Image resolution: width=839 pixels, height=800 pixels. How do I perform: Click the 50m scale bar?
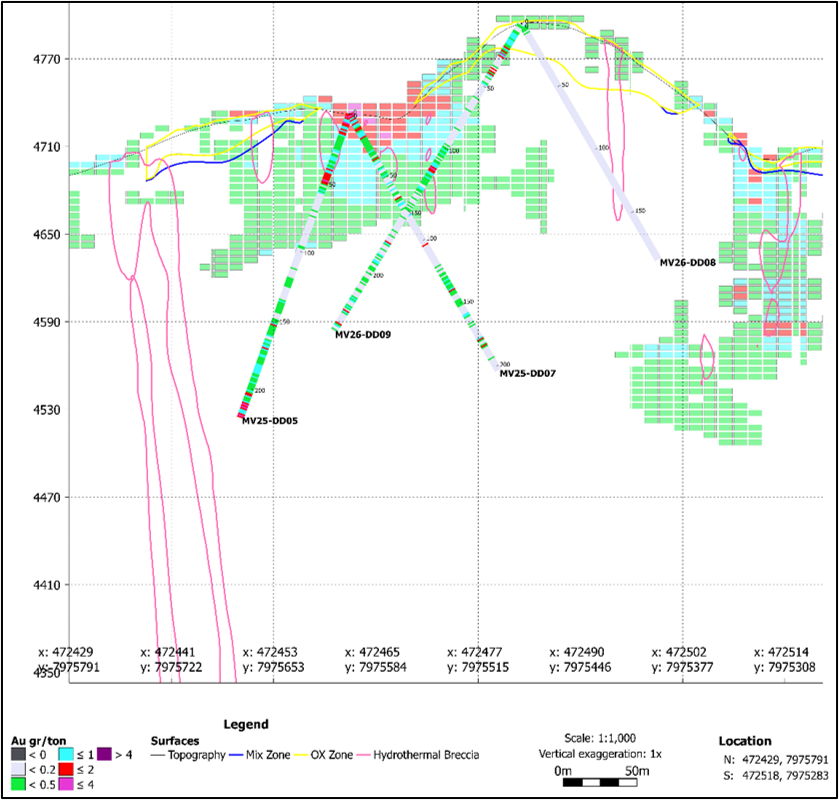[x=600, y=782]
